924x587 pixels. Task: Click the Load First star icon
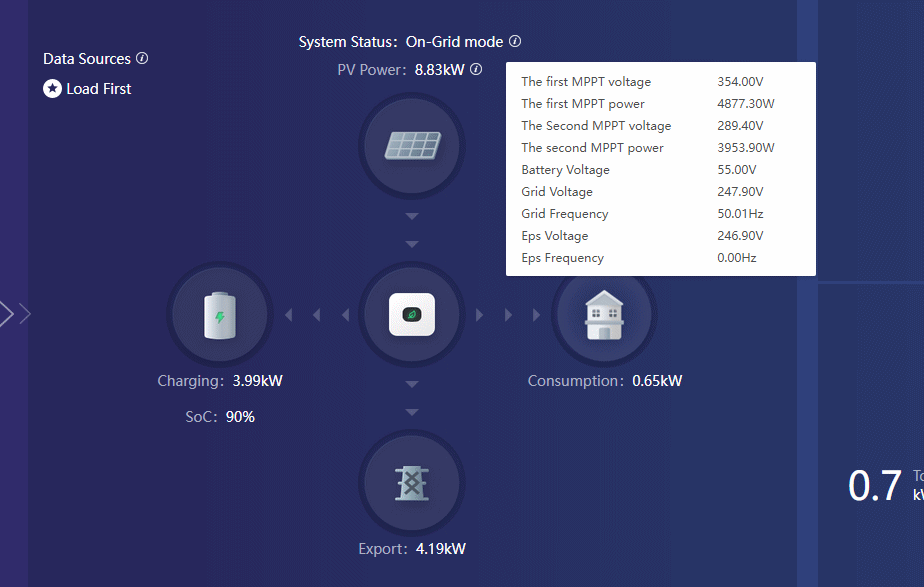52,89
